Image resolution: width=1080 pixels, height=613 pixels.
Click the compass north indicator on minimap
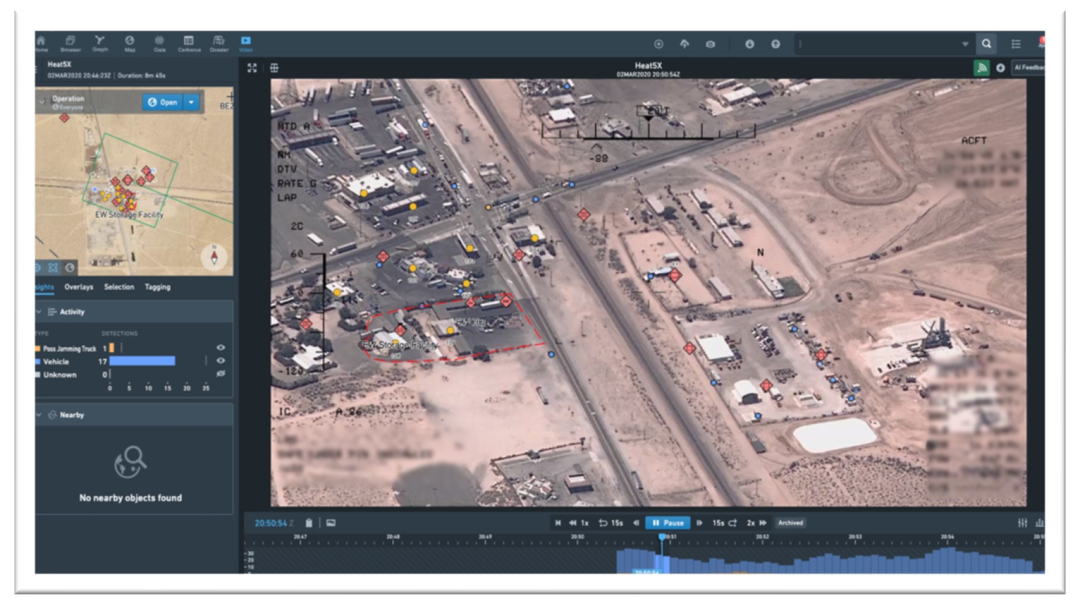(x=214, y=257)
